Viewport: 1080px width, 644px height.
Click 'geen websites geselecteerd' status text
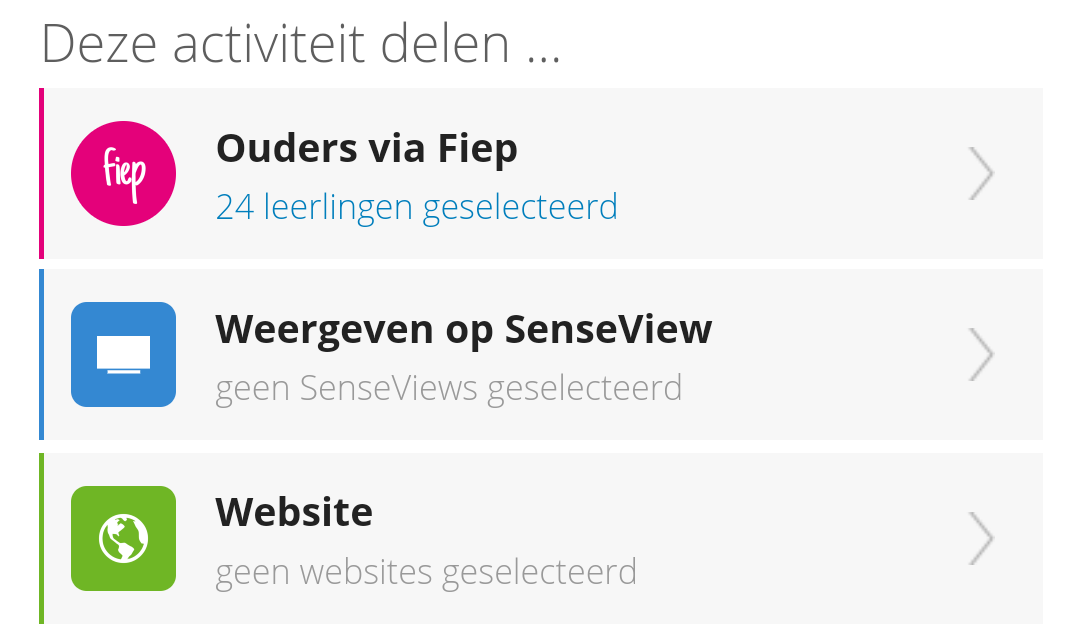(x=426, y=572)
